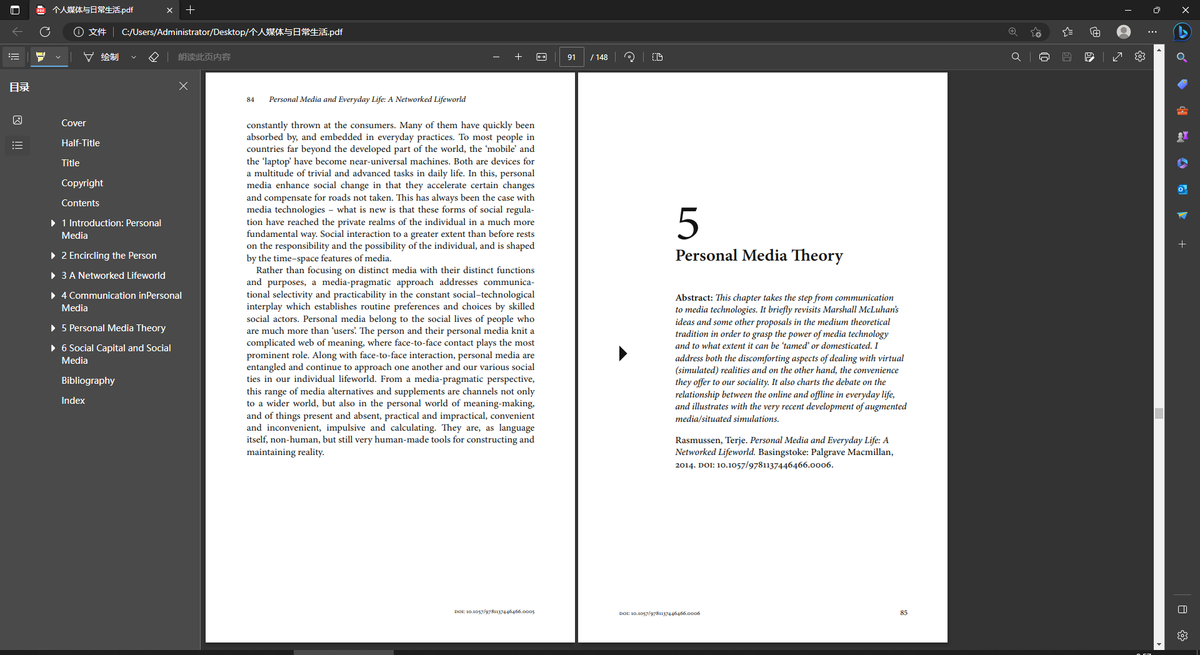Click the page number field showing 91
Image resolution: width=1200 pixels, height=655 pixels.
pos(572,57)
